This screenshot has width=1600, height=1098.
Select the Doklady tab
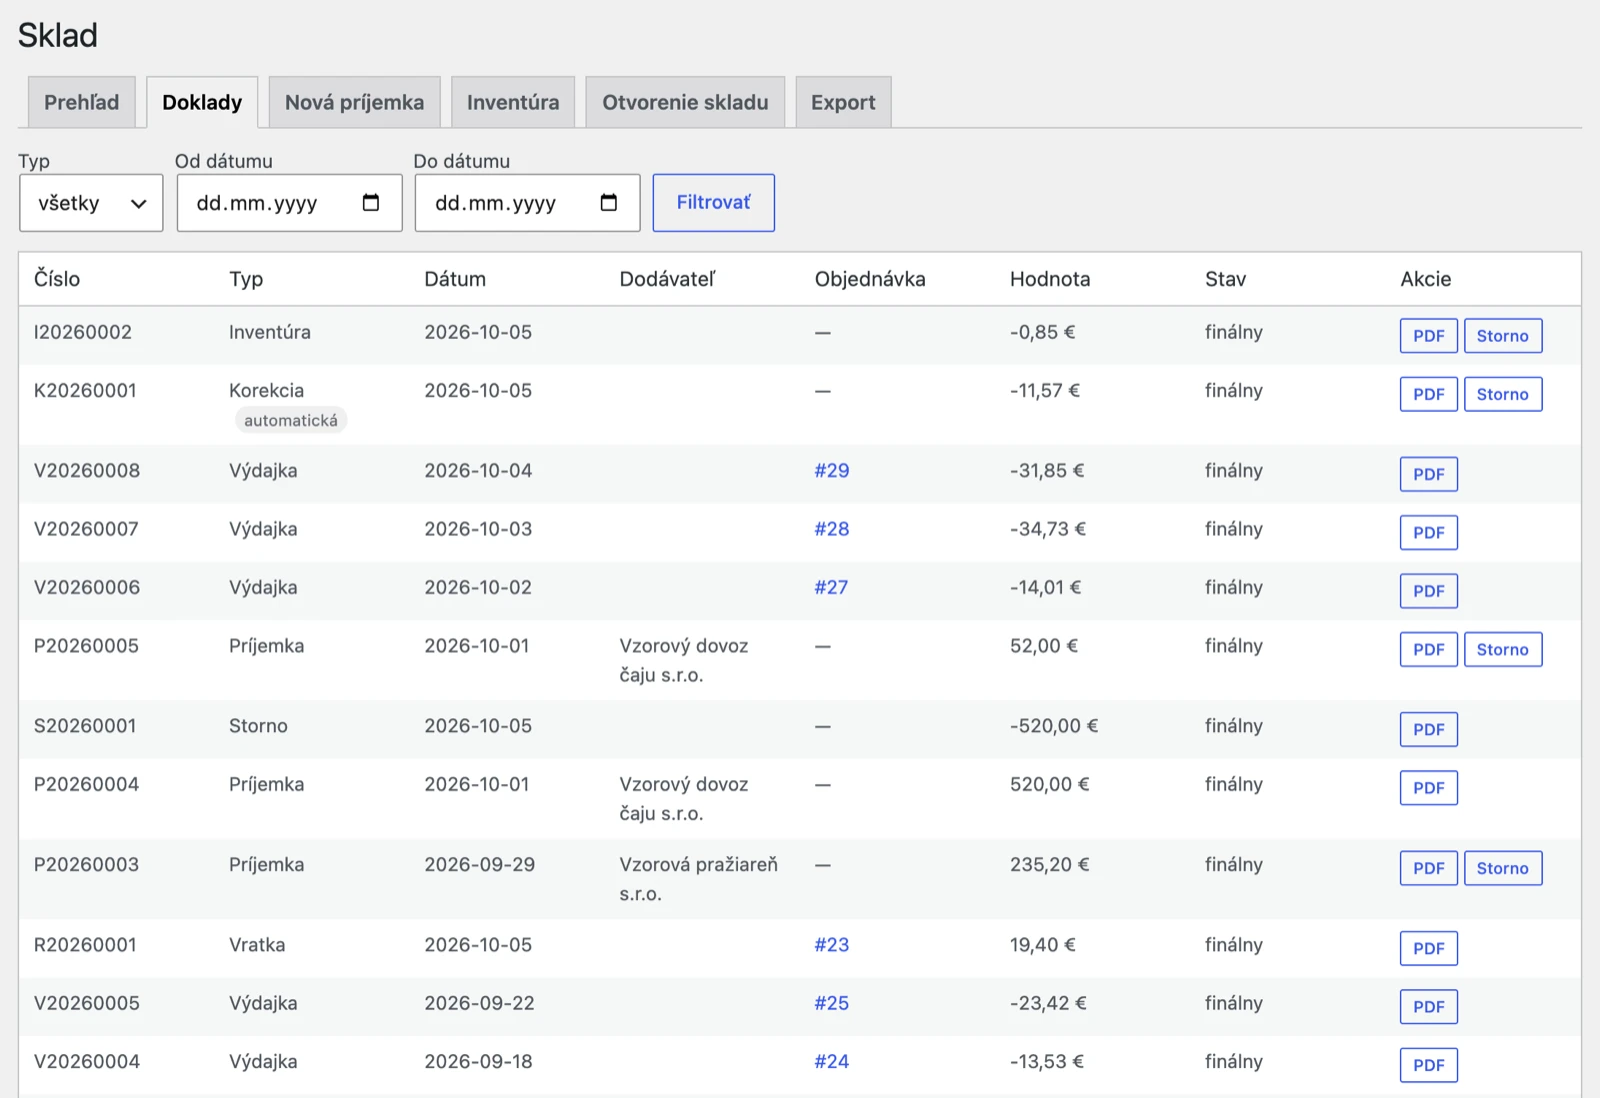[x=202, y=102]
